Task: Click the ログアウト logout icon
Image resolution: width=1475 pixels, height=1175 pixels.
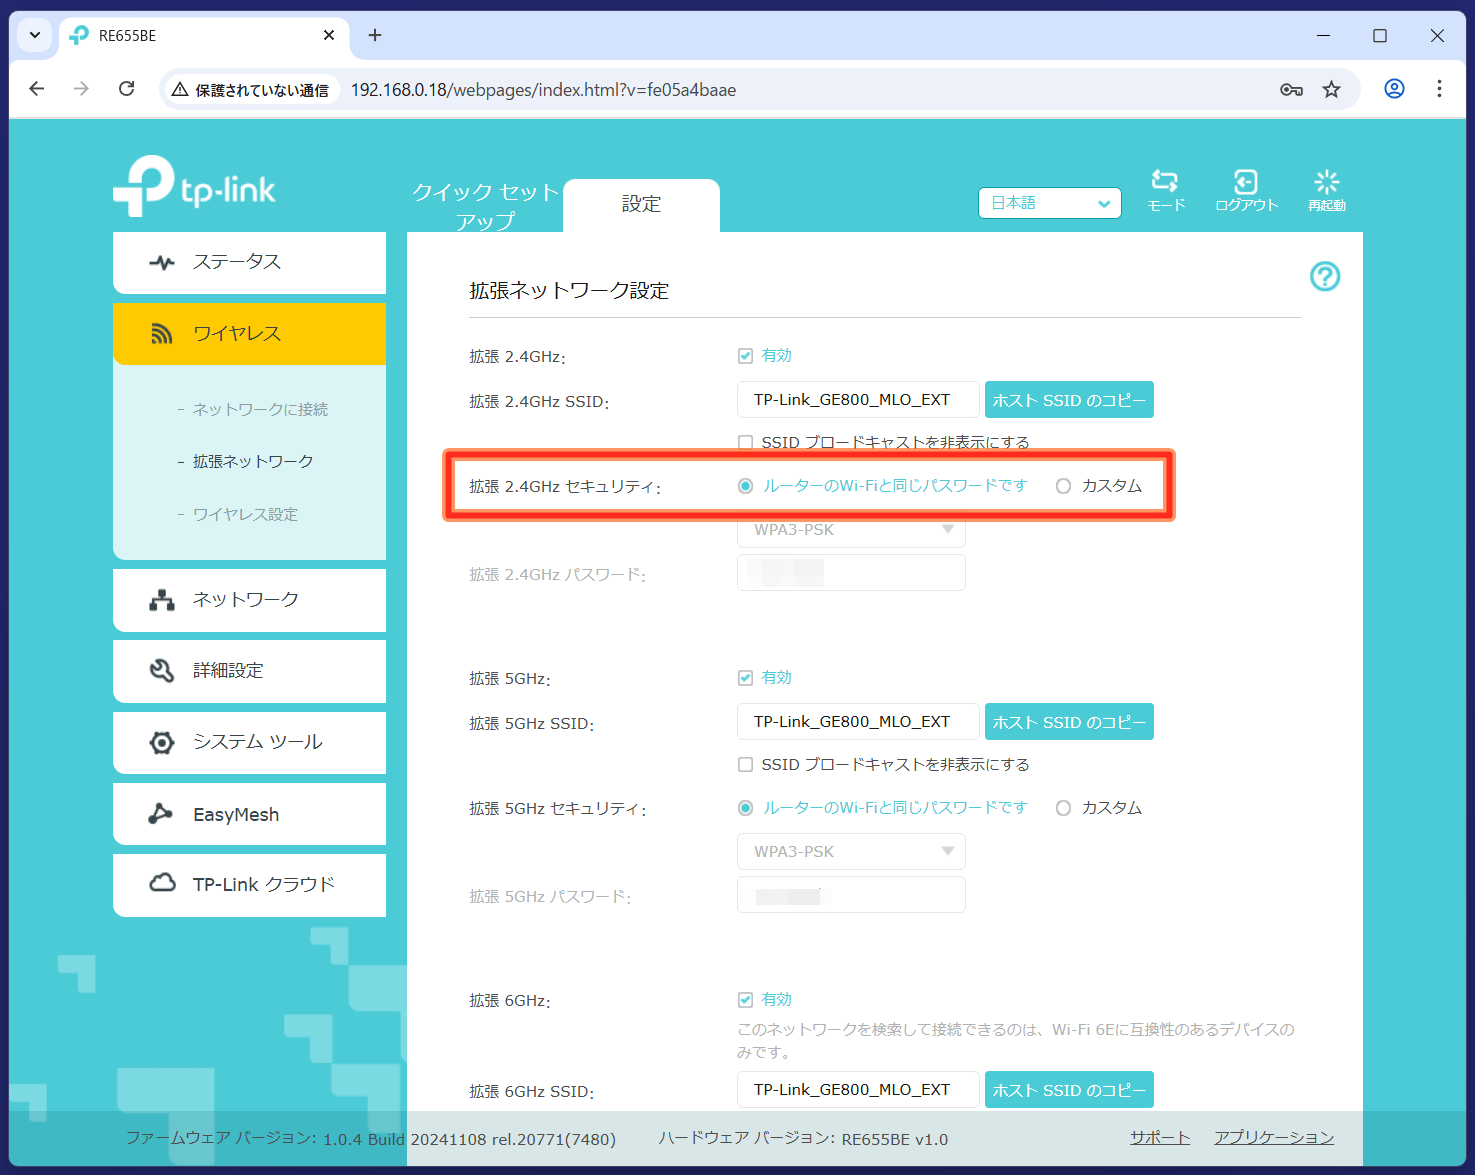Action: click(1246, 181)
